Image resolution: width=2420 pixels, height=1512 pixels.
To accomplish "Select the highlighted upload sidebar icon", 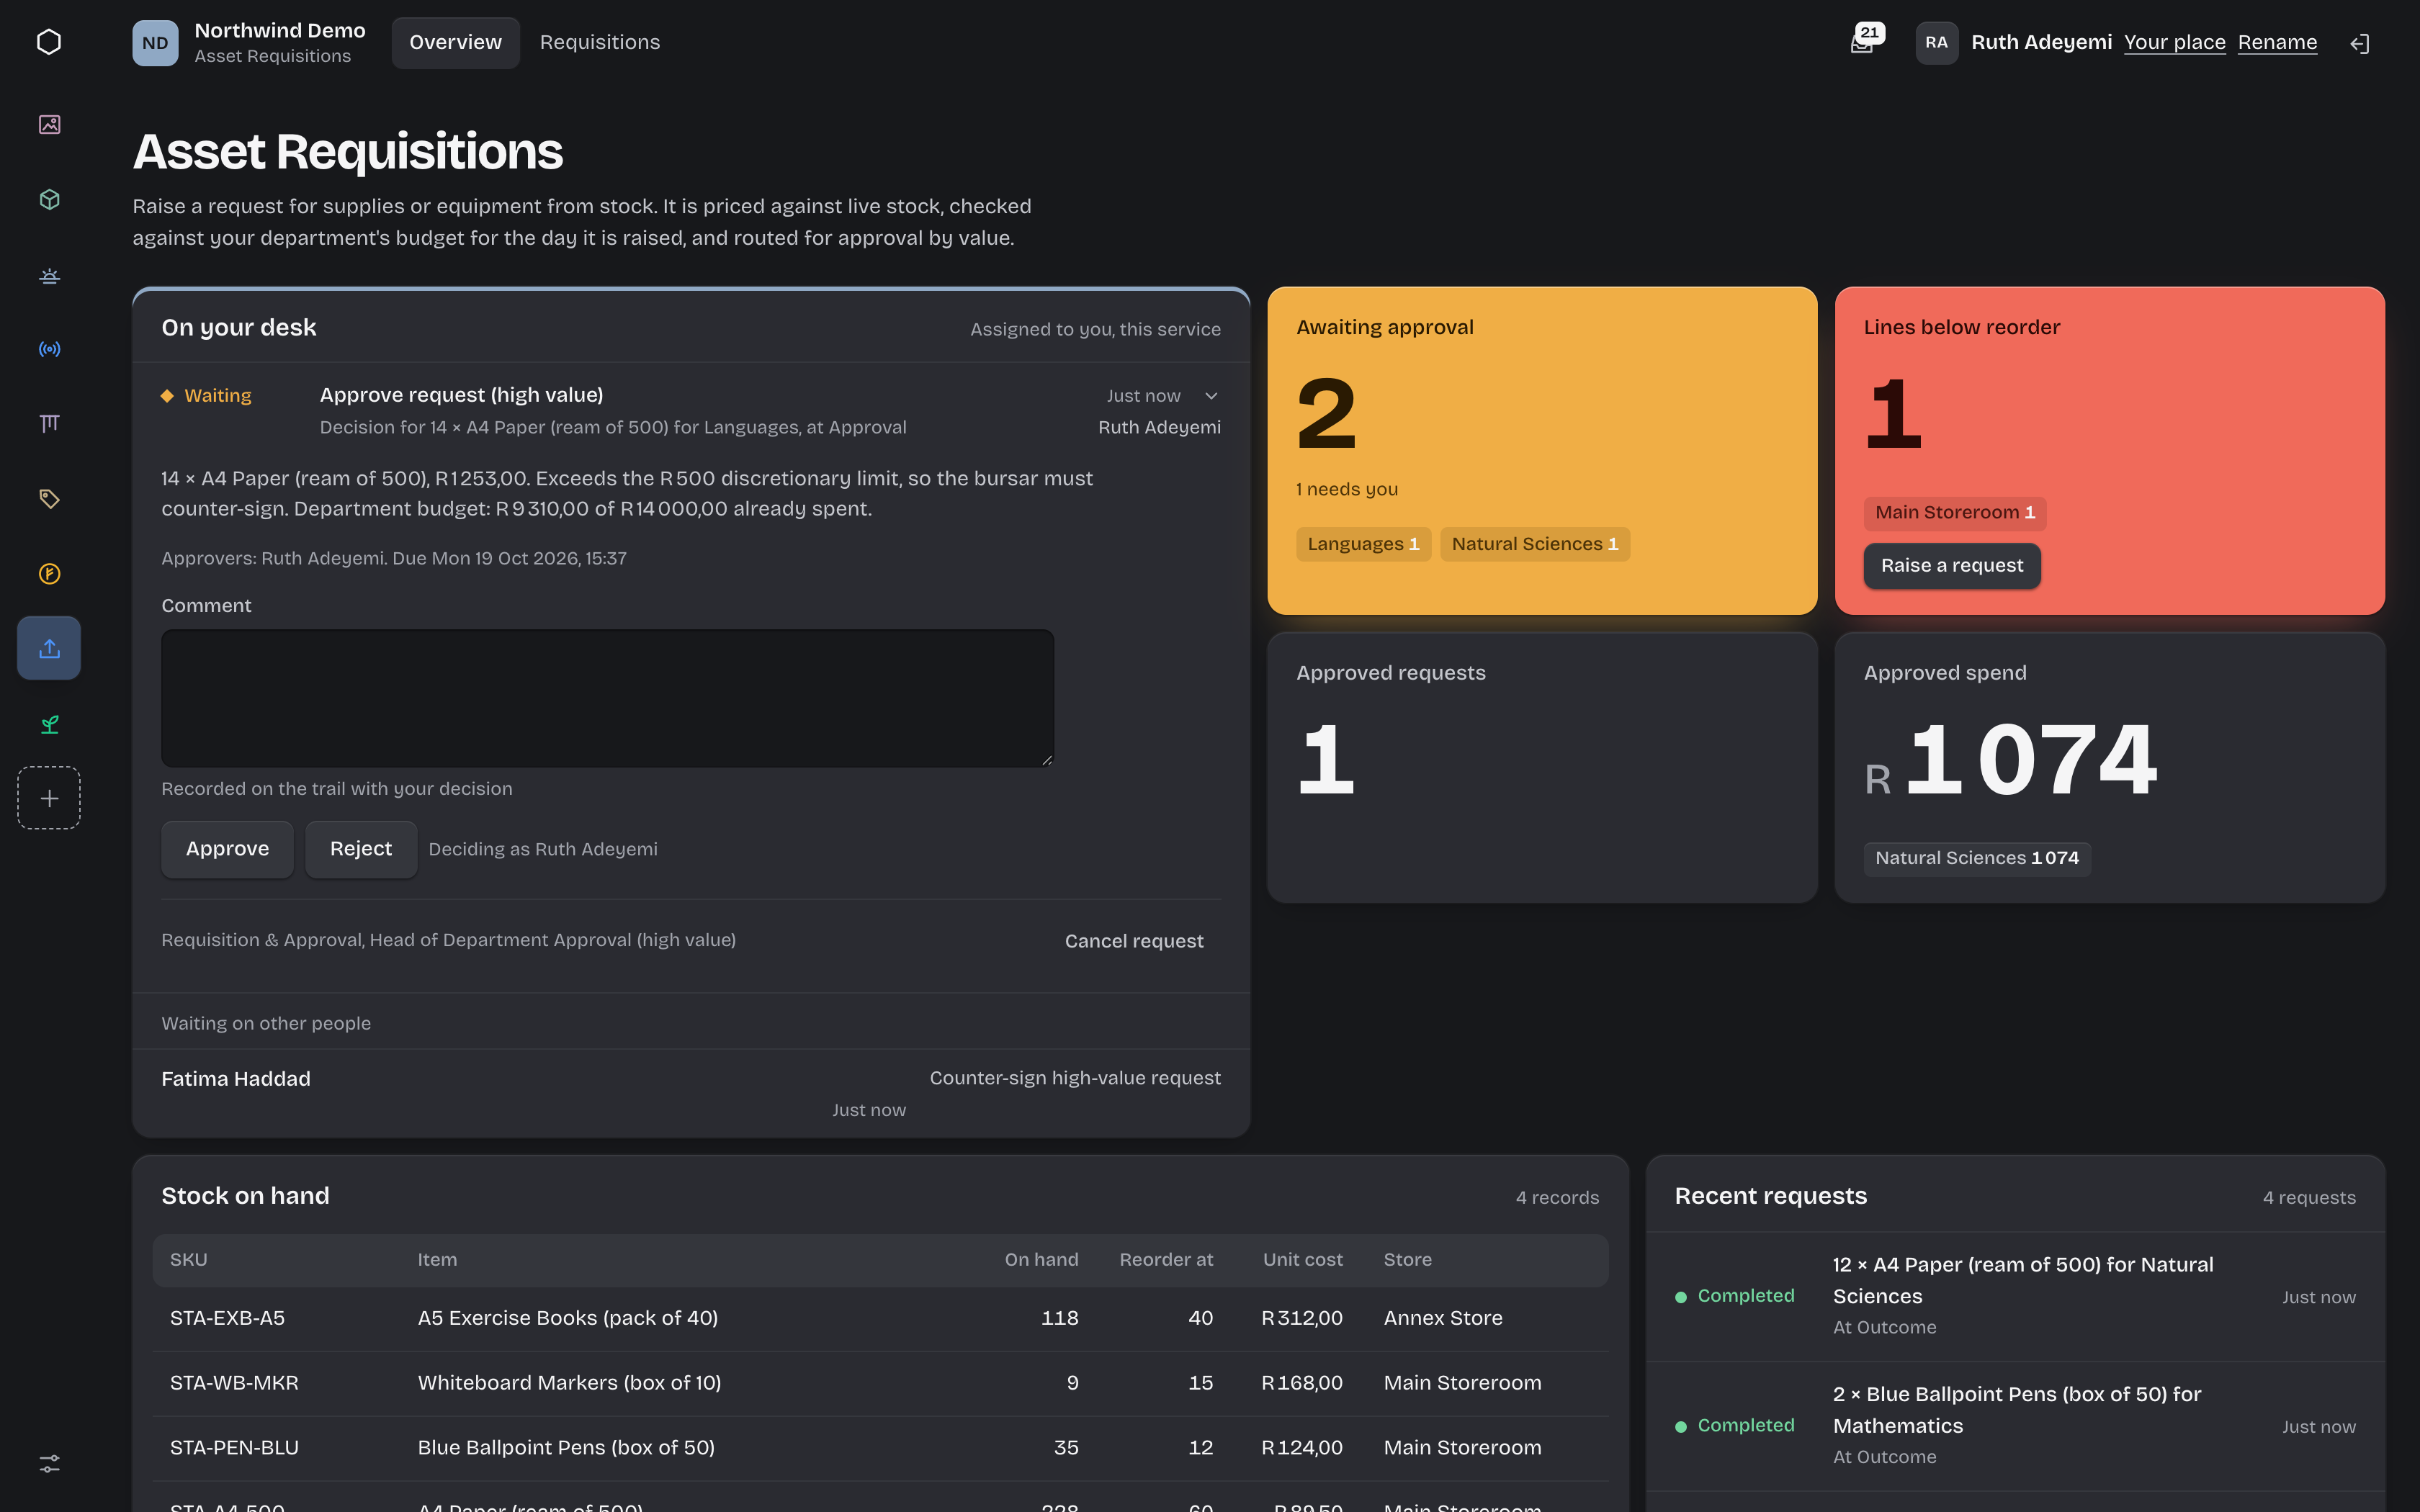I will coord(49,648).
